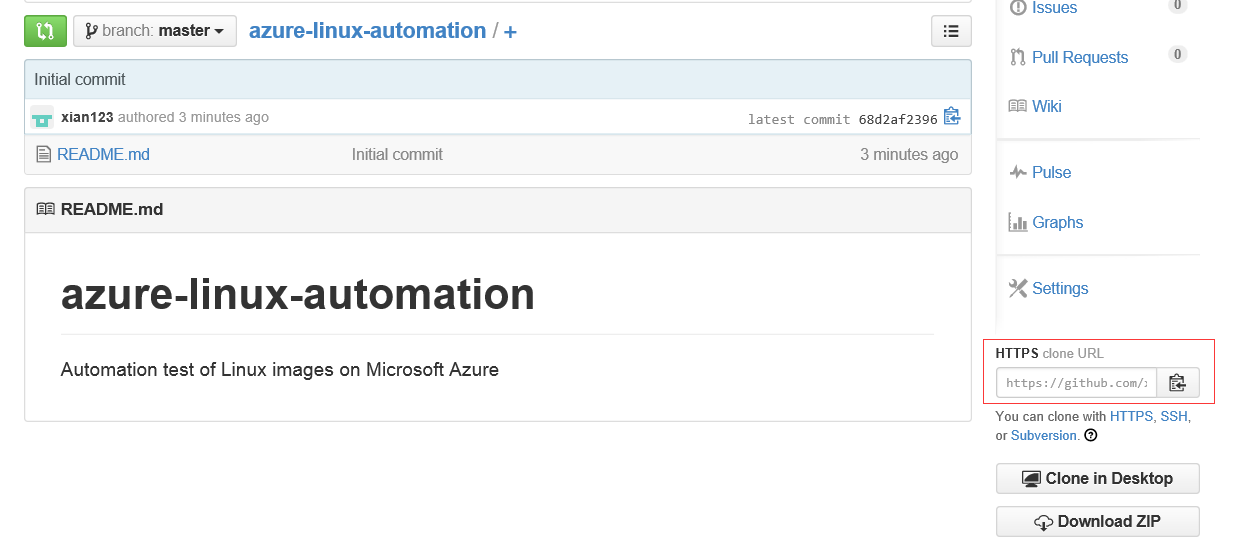This screenshot has width=1234, height=556.
Task: Open the branch: master dropdown
Action: tap(155, 31)
